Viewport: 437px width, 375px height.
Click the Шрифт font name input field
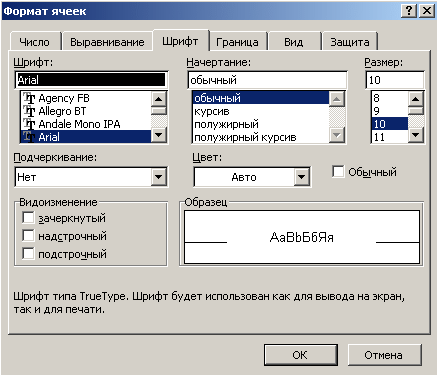[91, 80]
